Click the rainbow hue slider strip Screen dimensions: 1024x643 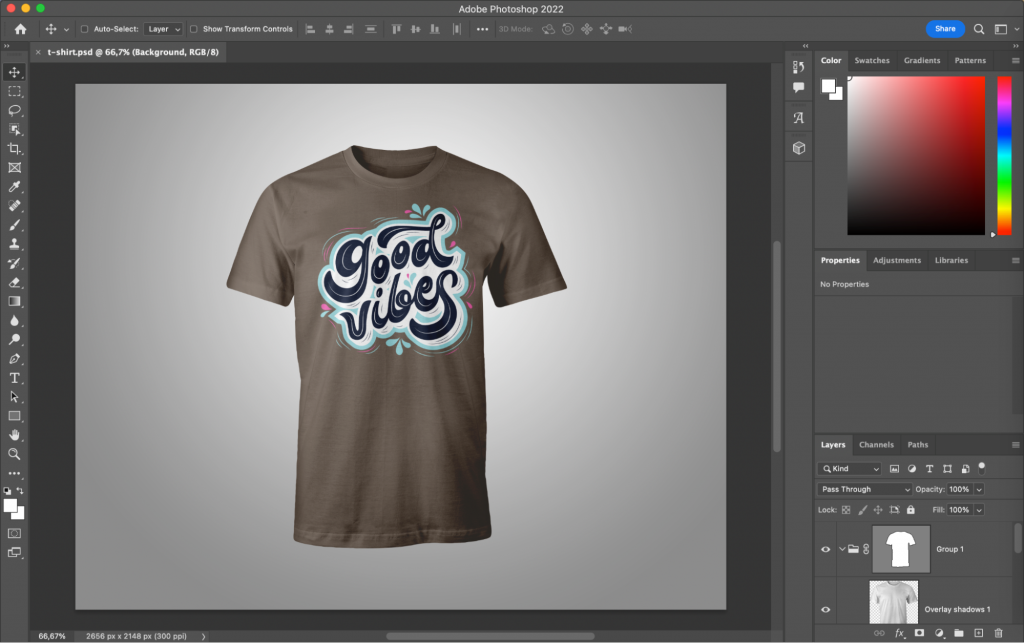(x=1004, y=155)
